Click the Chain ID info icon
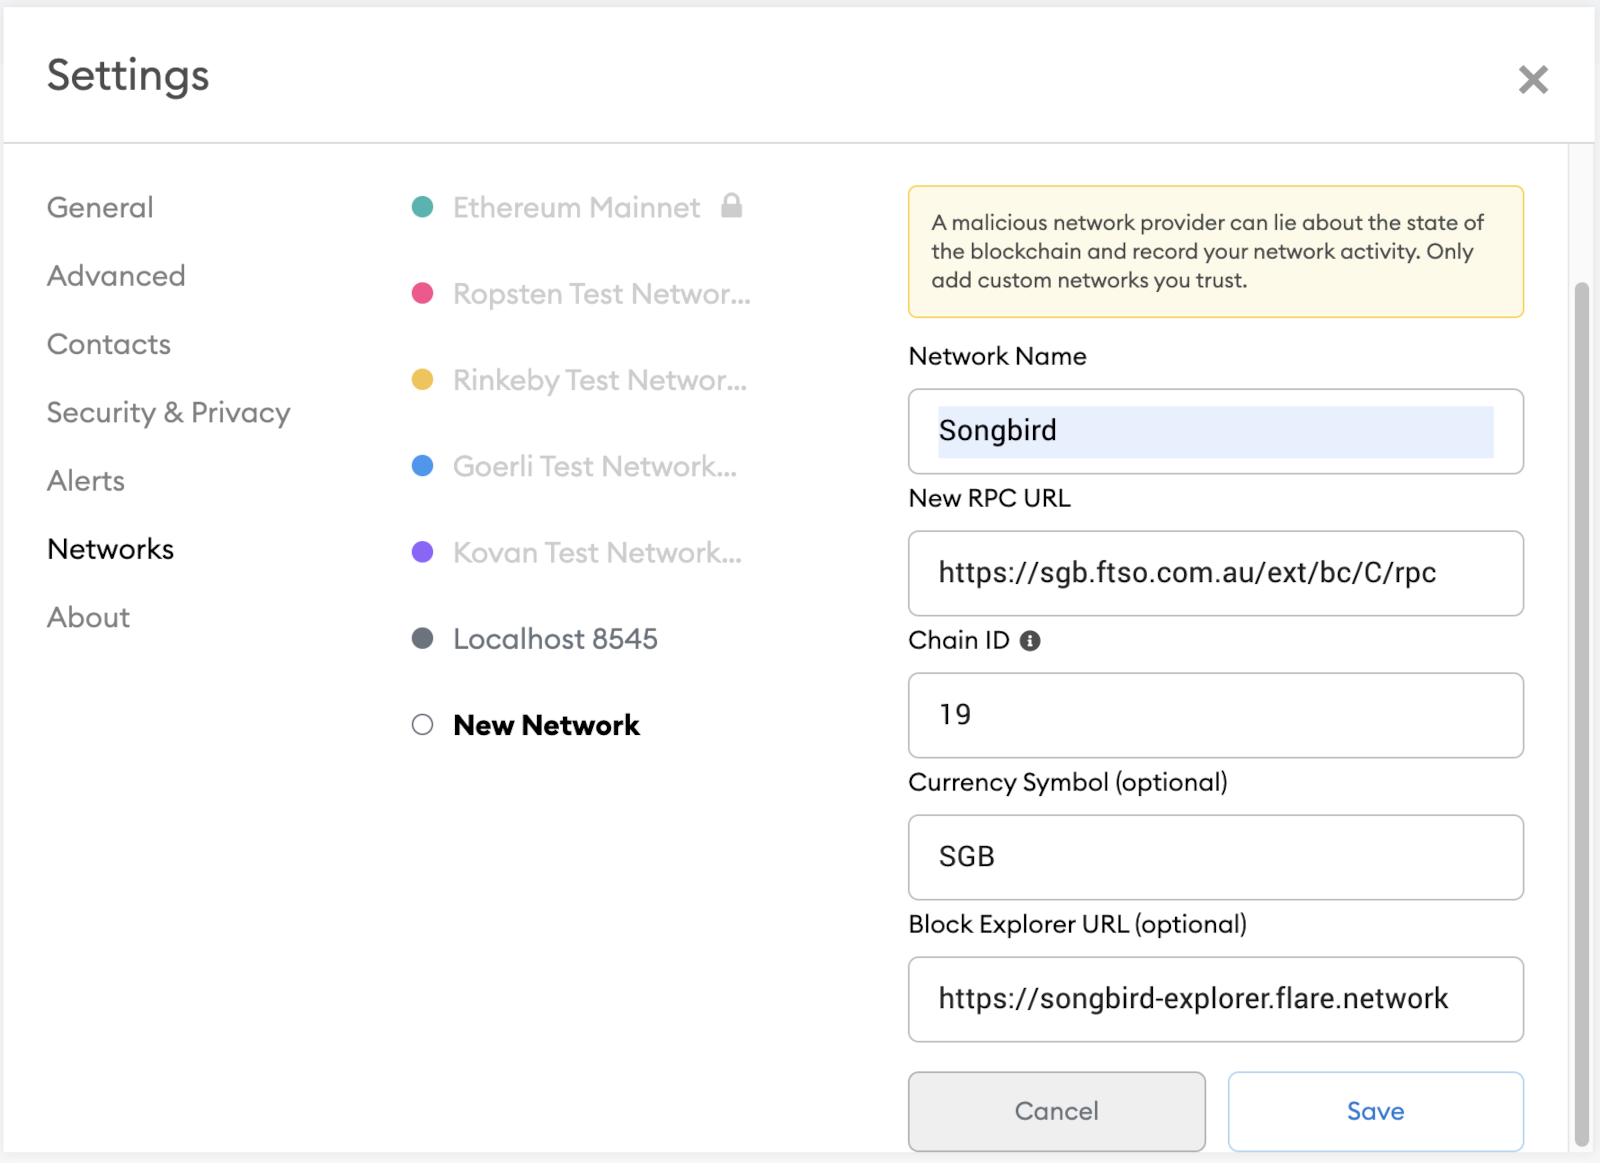 pyautogui.click(x=1030, y=641)
